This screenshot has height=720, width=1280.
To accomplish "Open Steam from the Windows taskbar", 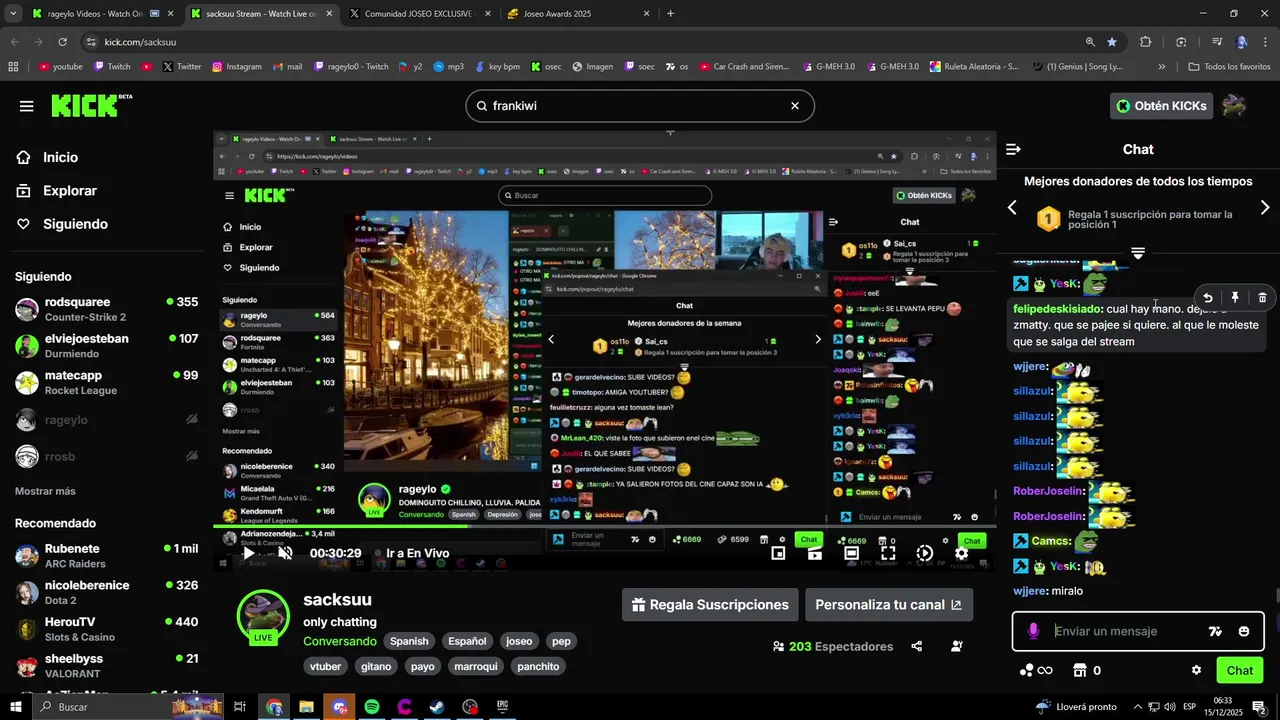I will (x=437, y=707).
